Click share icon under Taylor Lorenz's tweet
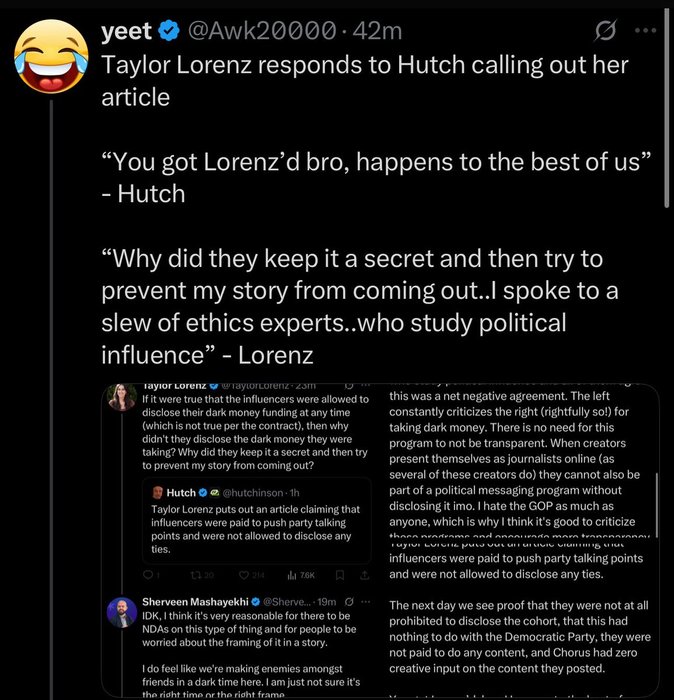674x700 pixels. click(364, 575)
